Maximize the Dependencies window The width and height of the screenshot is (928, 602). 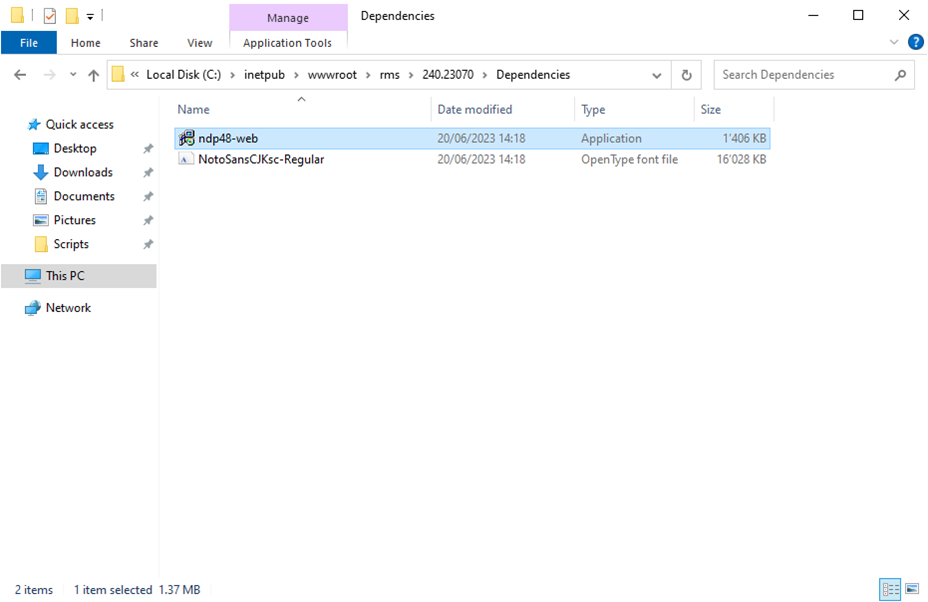[x=858, y=15]
